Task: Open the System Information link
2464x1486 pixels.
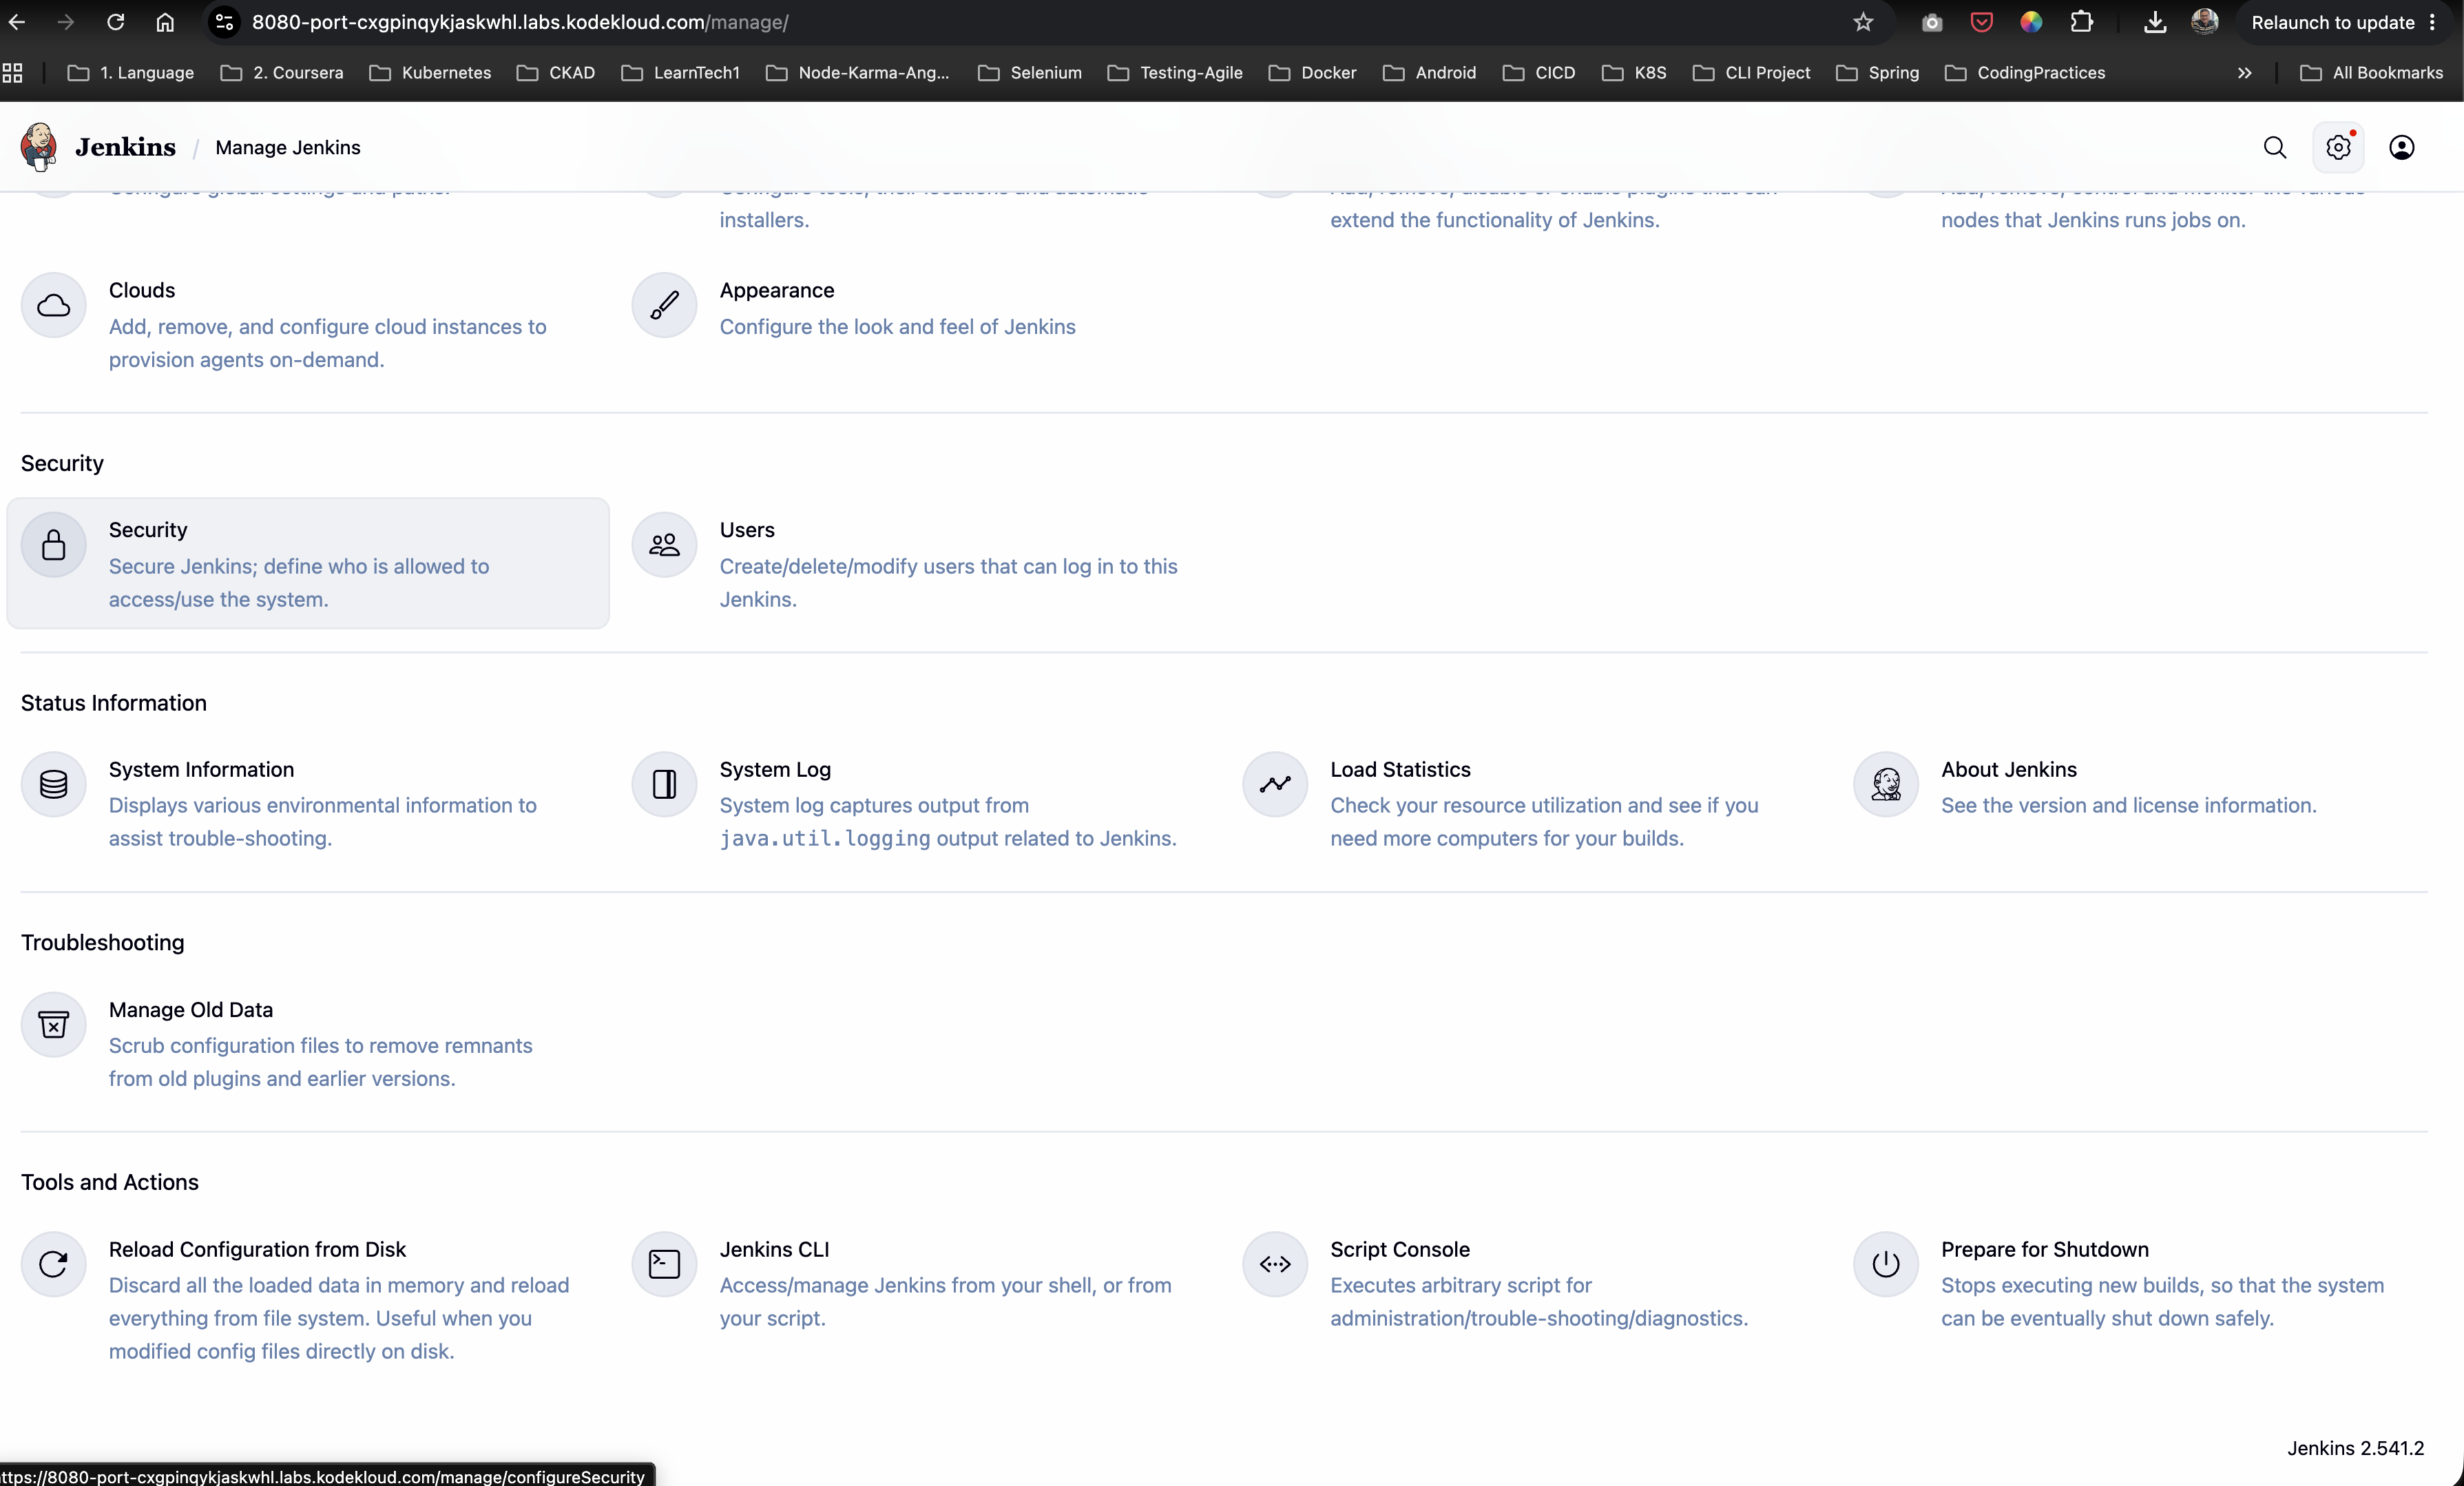Action: click(201, 769)
